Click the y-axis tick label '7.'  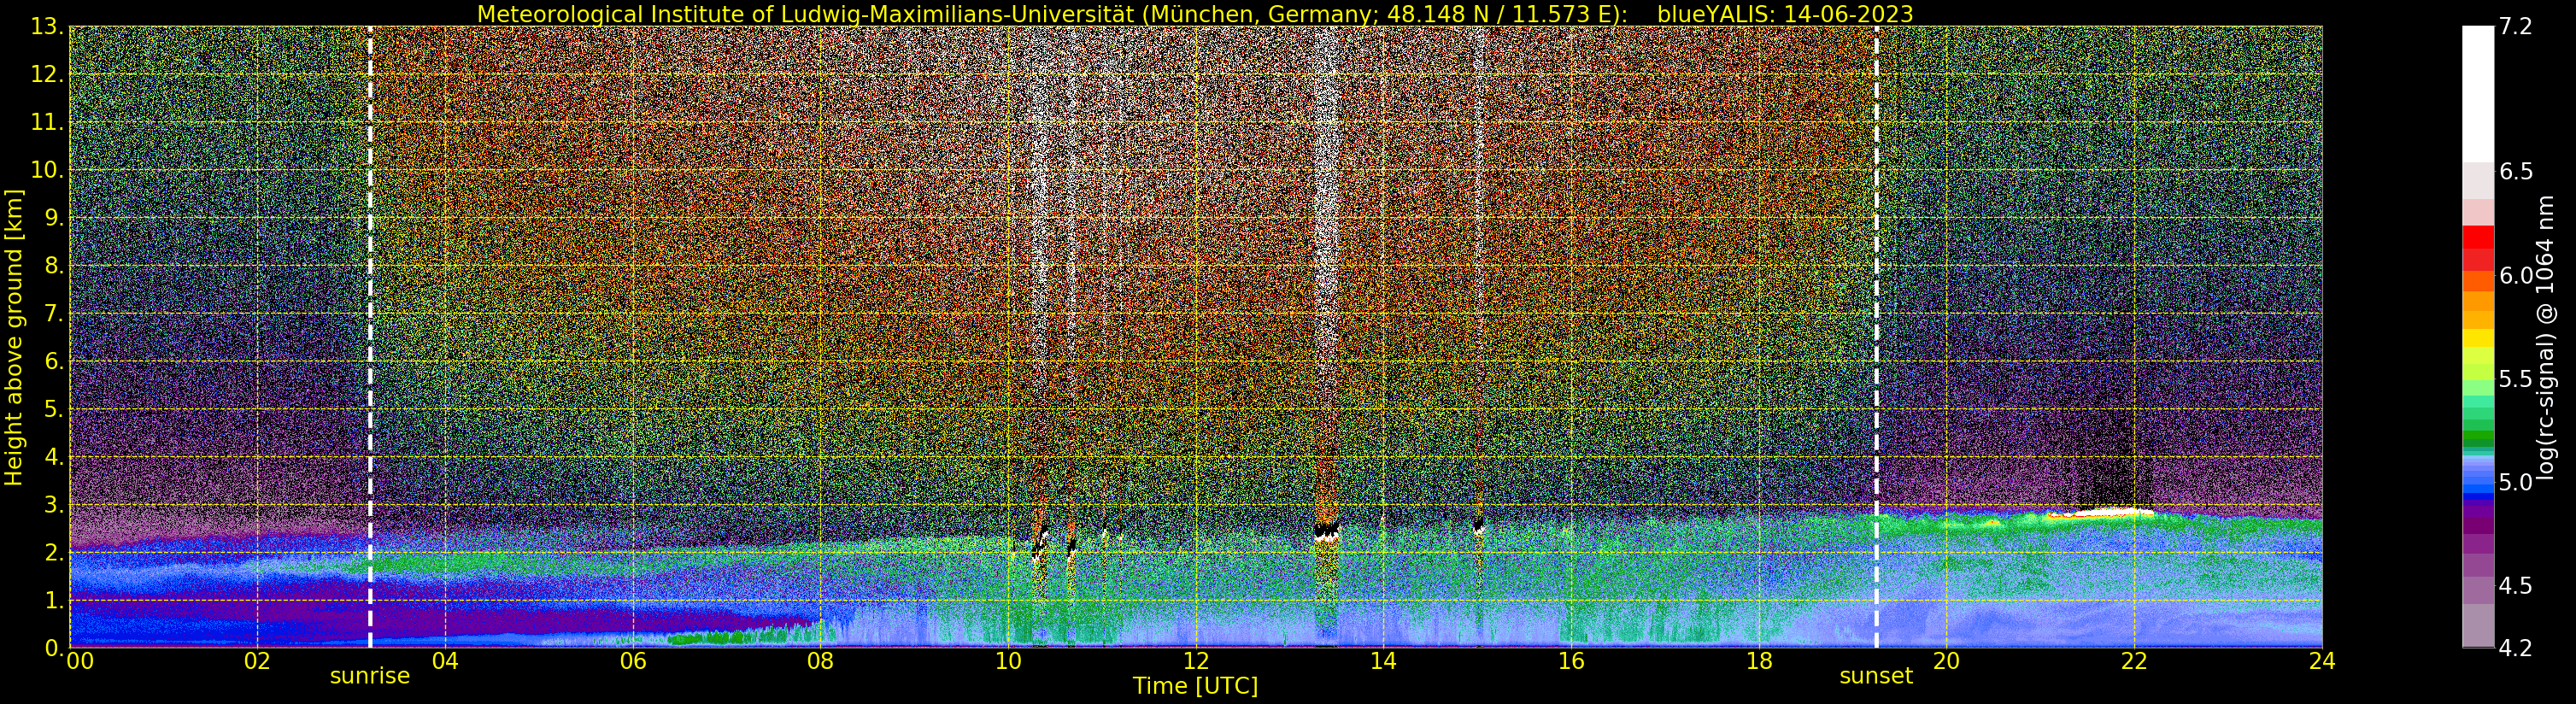[x=53, y=314]
